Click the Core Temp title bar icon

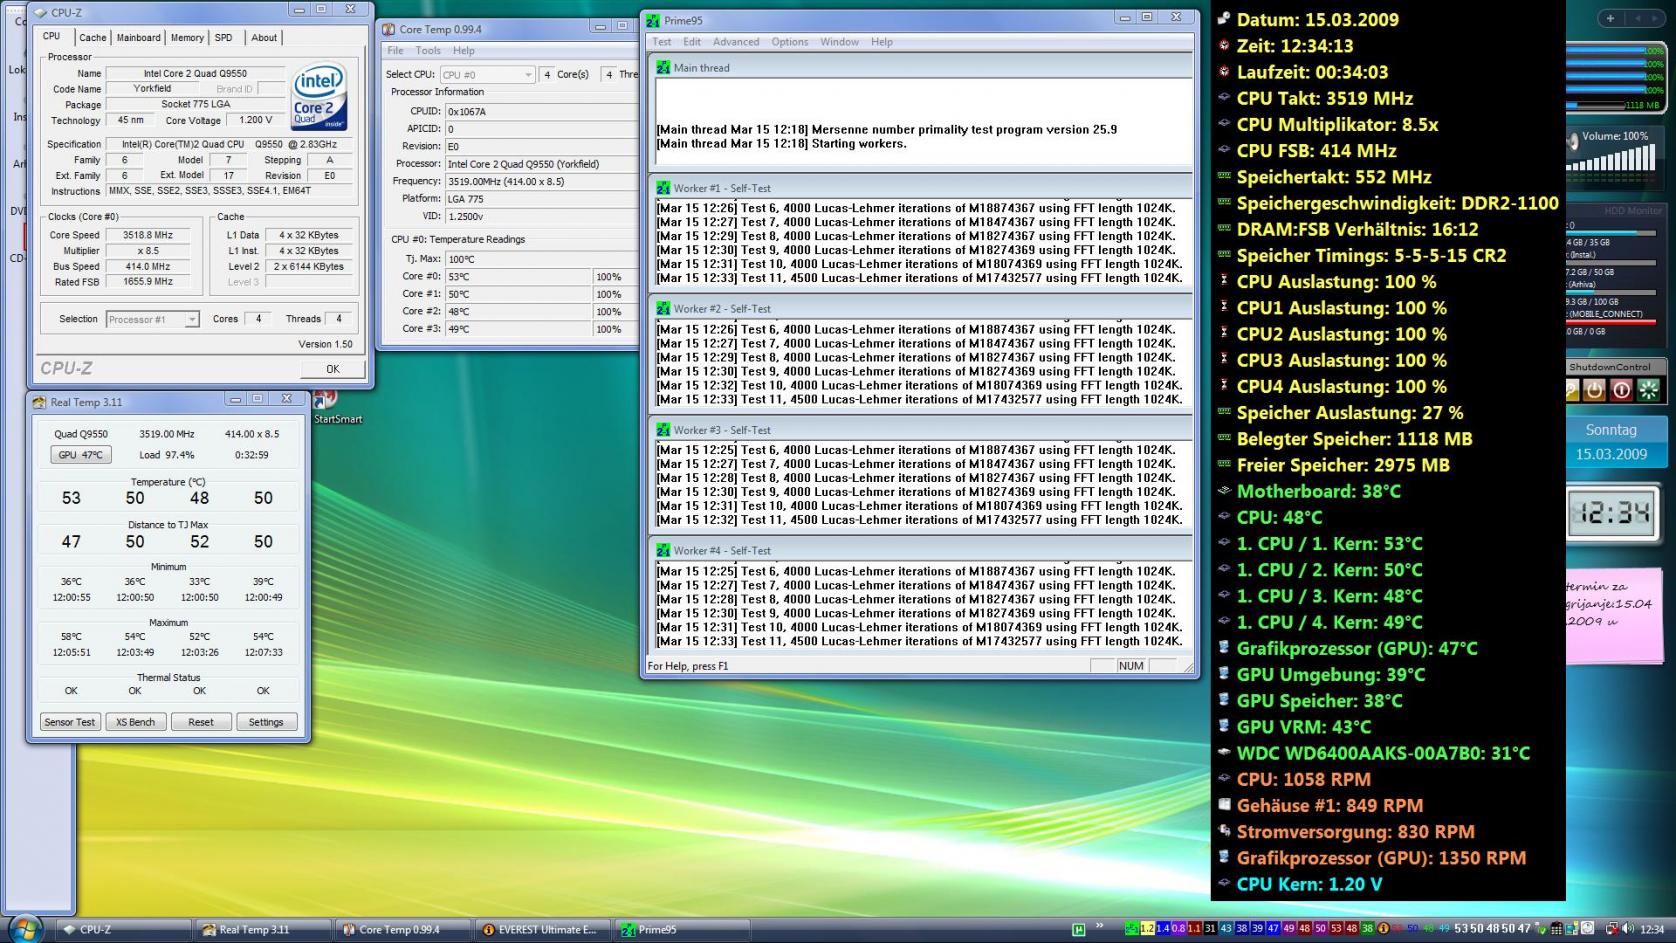[388, 30]
